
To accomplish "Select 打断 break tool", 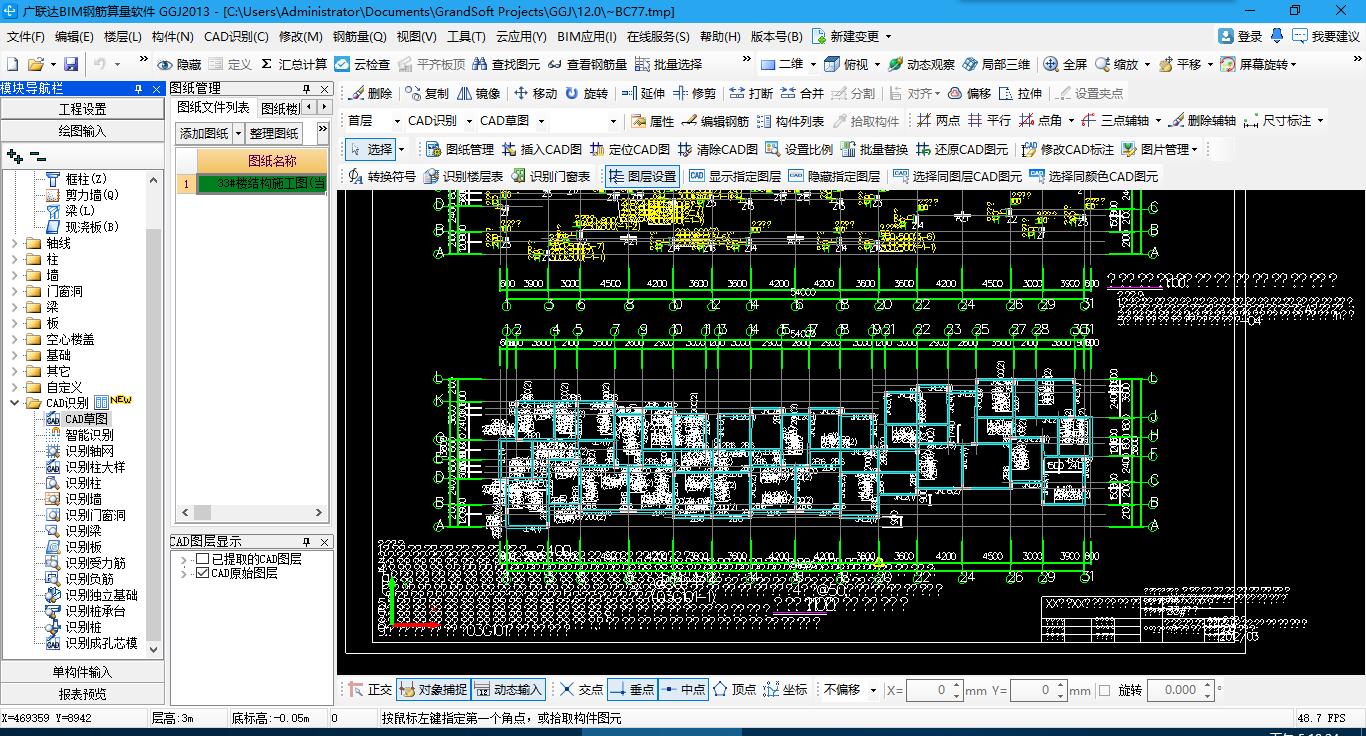I will point(751,93).
